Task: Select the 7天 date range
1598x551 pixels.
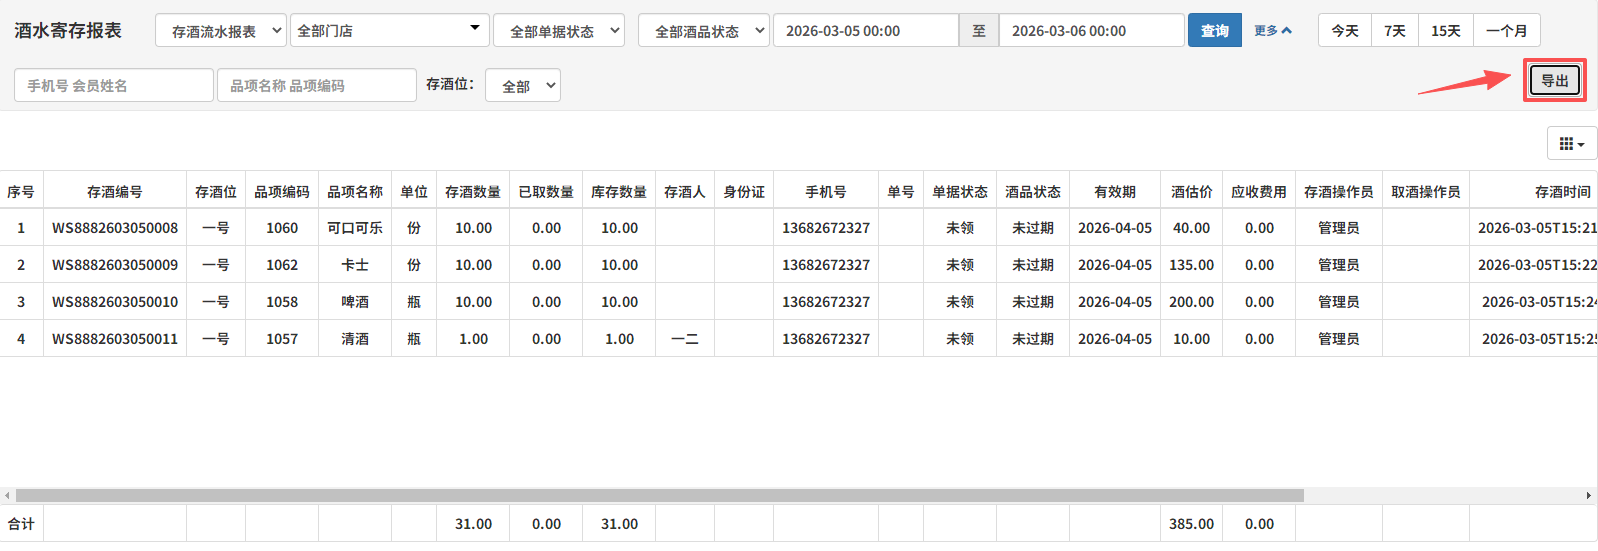Action: coord(1395,31)
